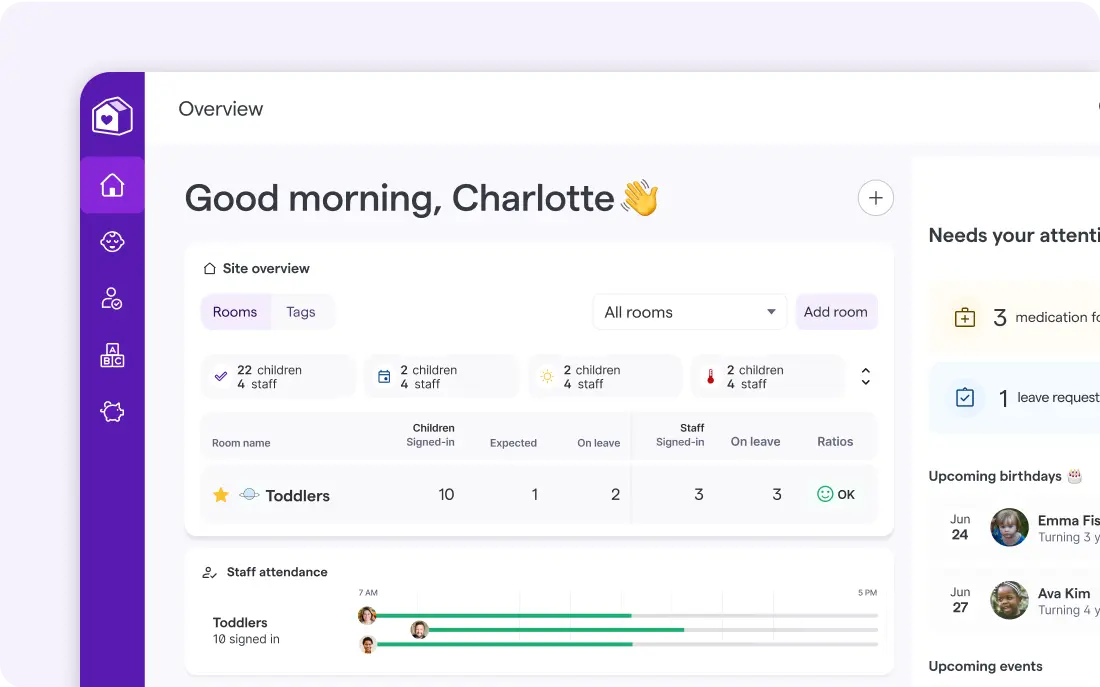Click the Jun 27 birthday date
1100x687 pixels.
(960, 600)
